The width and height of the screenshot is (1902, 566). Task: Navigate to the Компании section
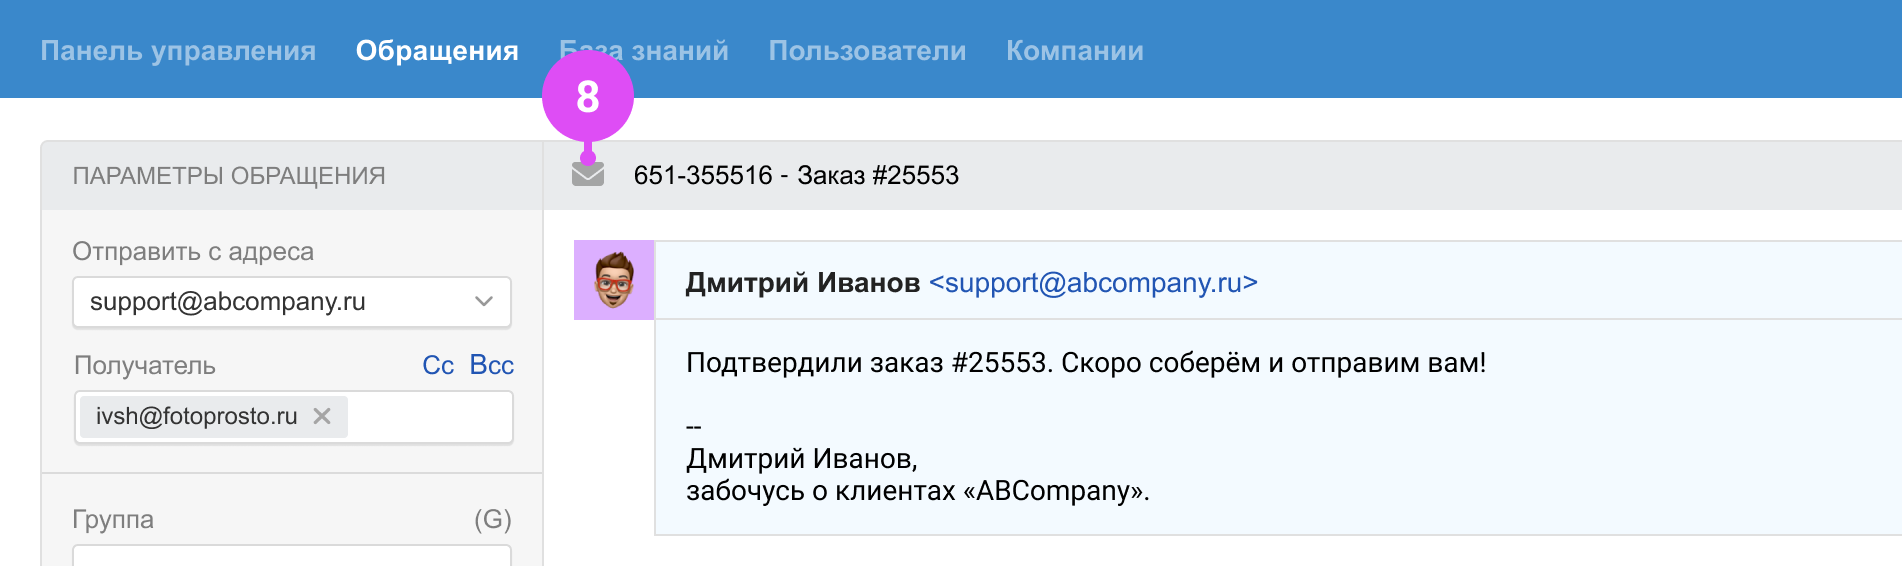click(x=1075, y=51)
